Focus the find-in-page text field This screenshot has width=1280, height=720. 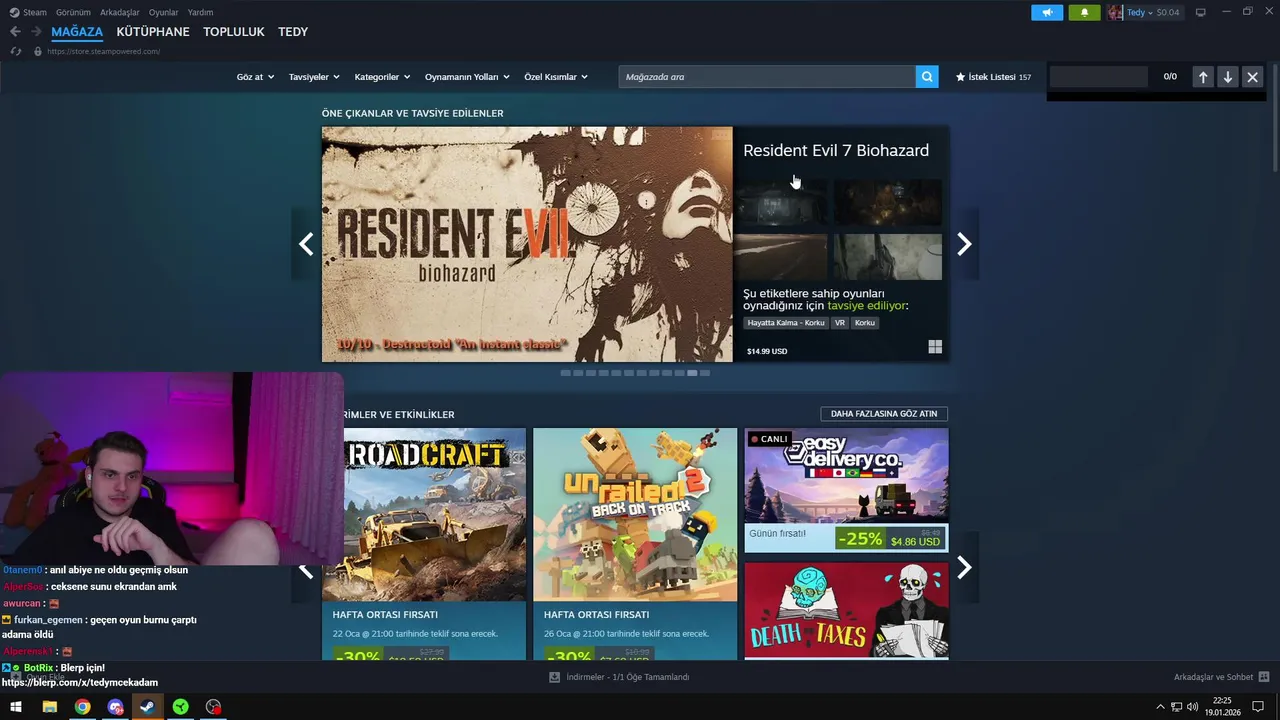pos(1098,76)
